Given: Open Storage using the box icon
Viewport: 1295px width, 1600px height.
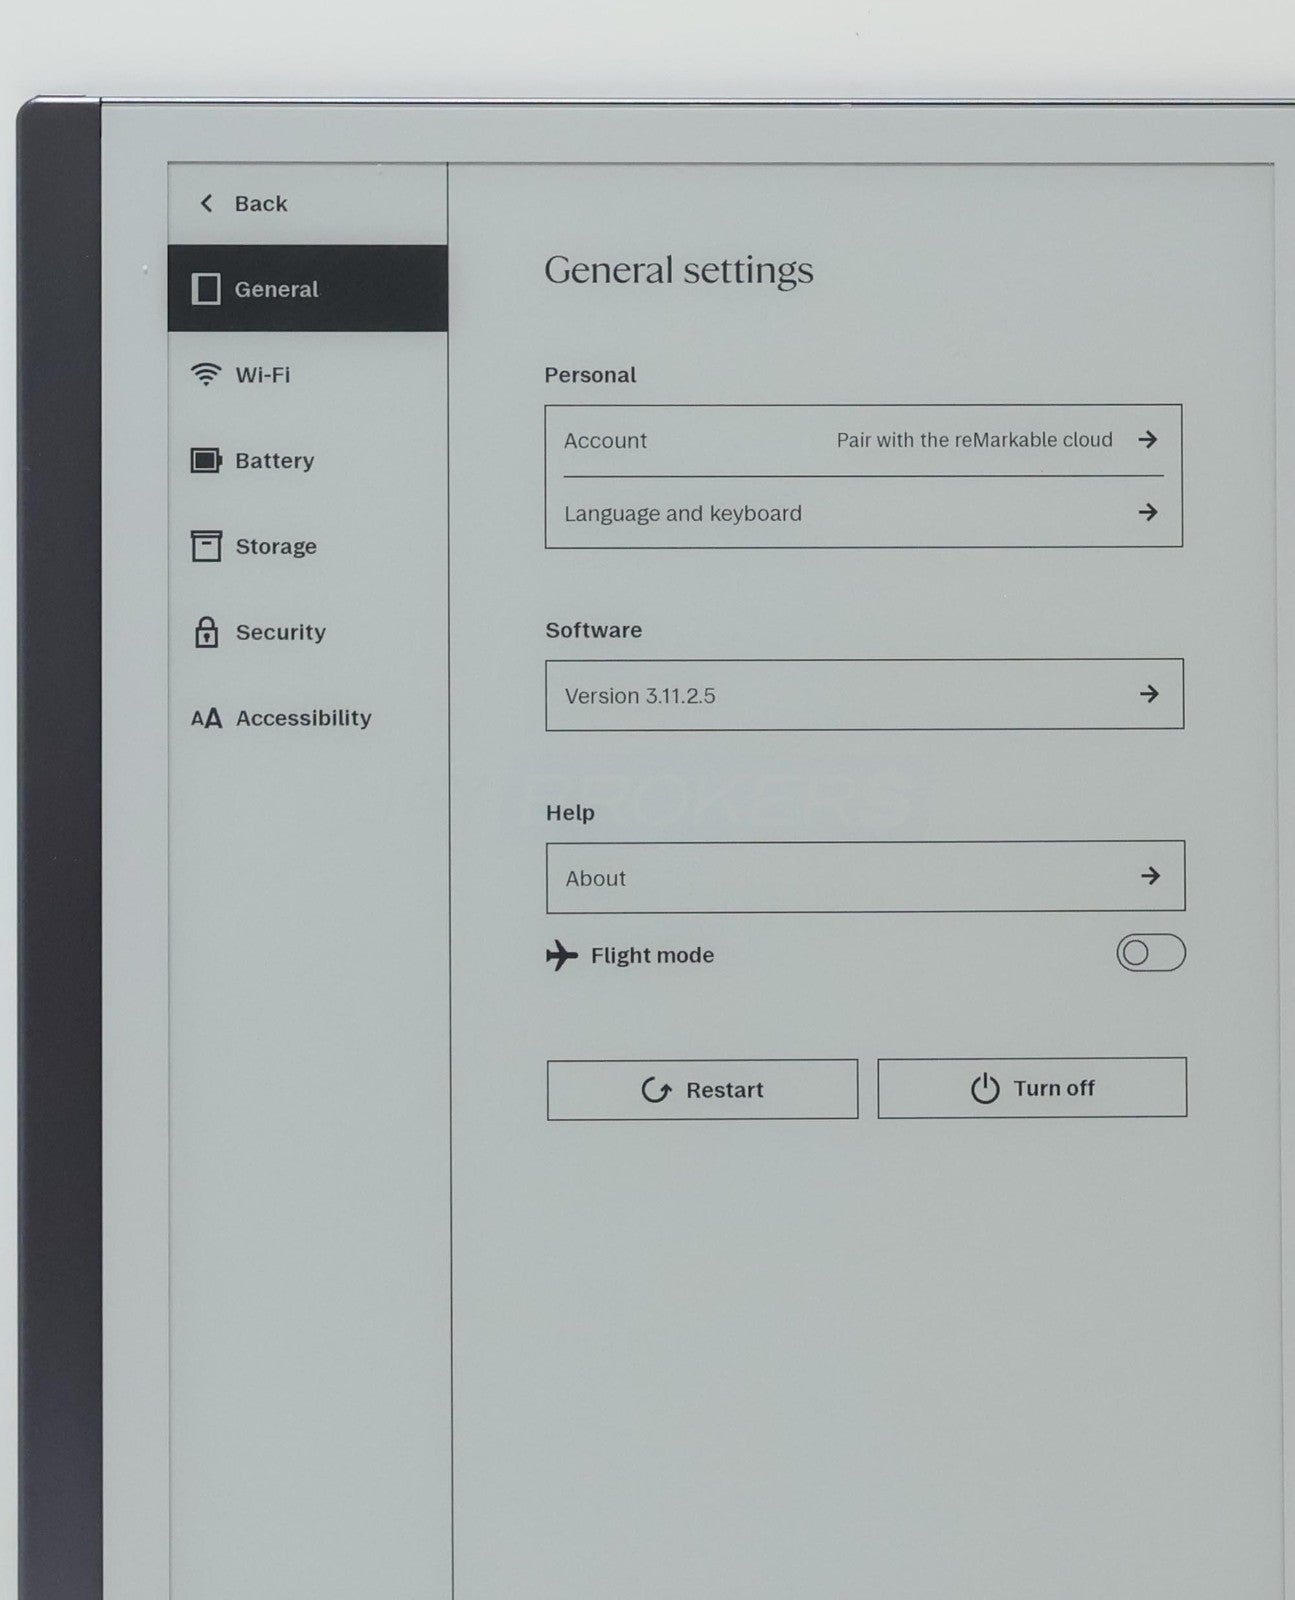Looking at the screenshot, I should coord(206,546).
